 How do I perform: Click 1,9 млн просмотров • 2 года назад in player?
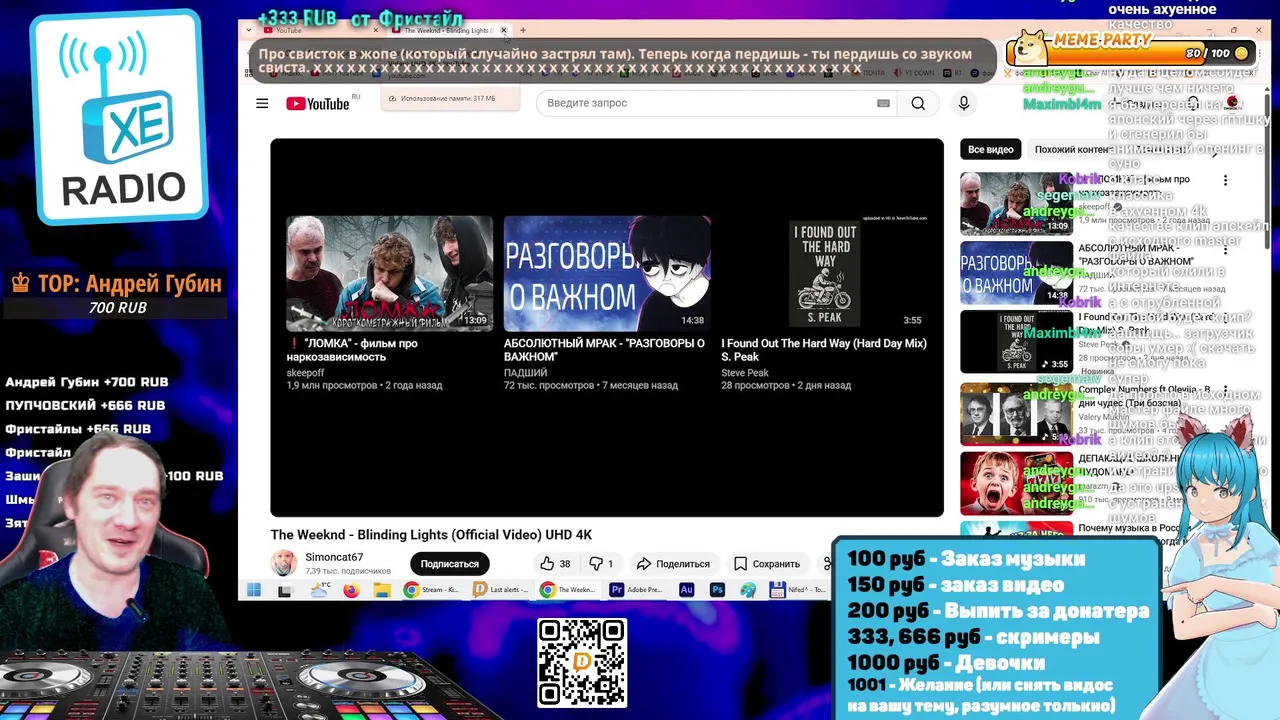pyautogui.click(x=364, y=385)
